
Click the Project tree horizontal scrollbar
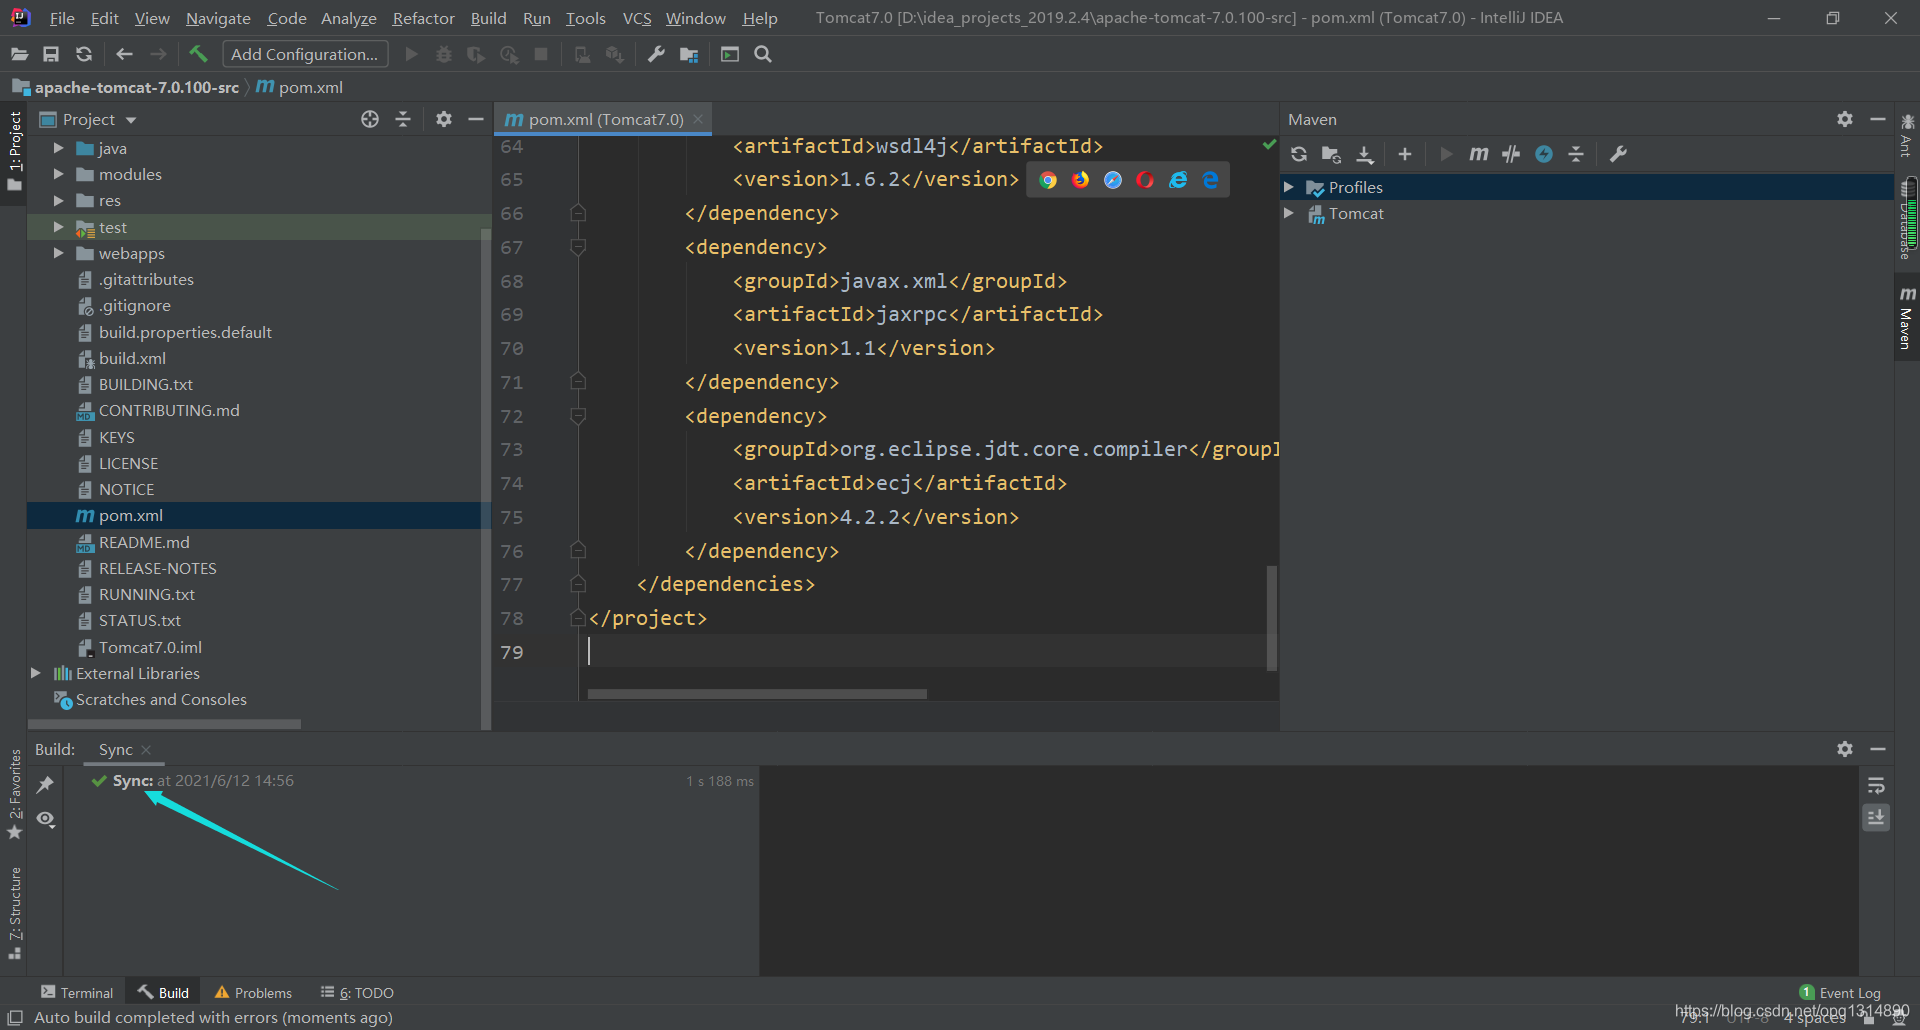(165, 723)
